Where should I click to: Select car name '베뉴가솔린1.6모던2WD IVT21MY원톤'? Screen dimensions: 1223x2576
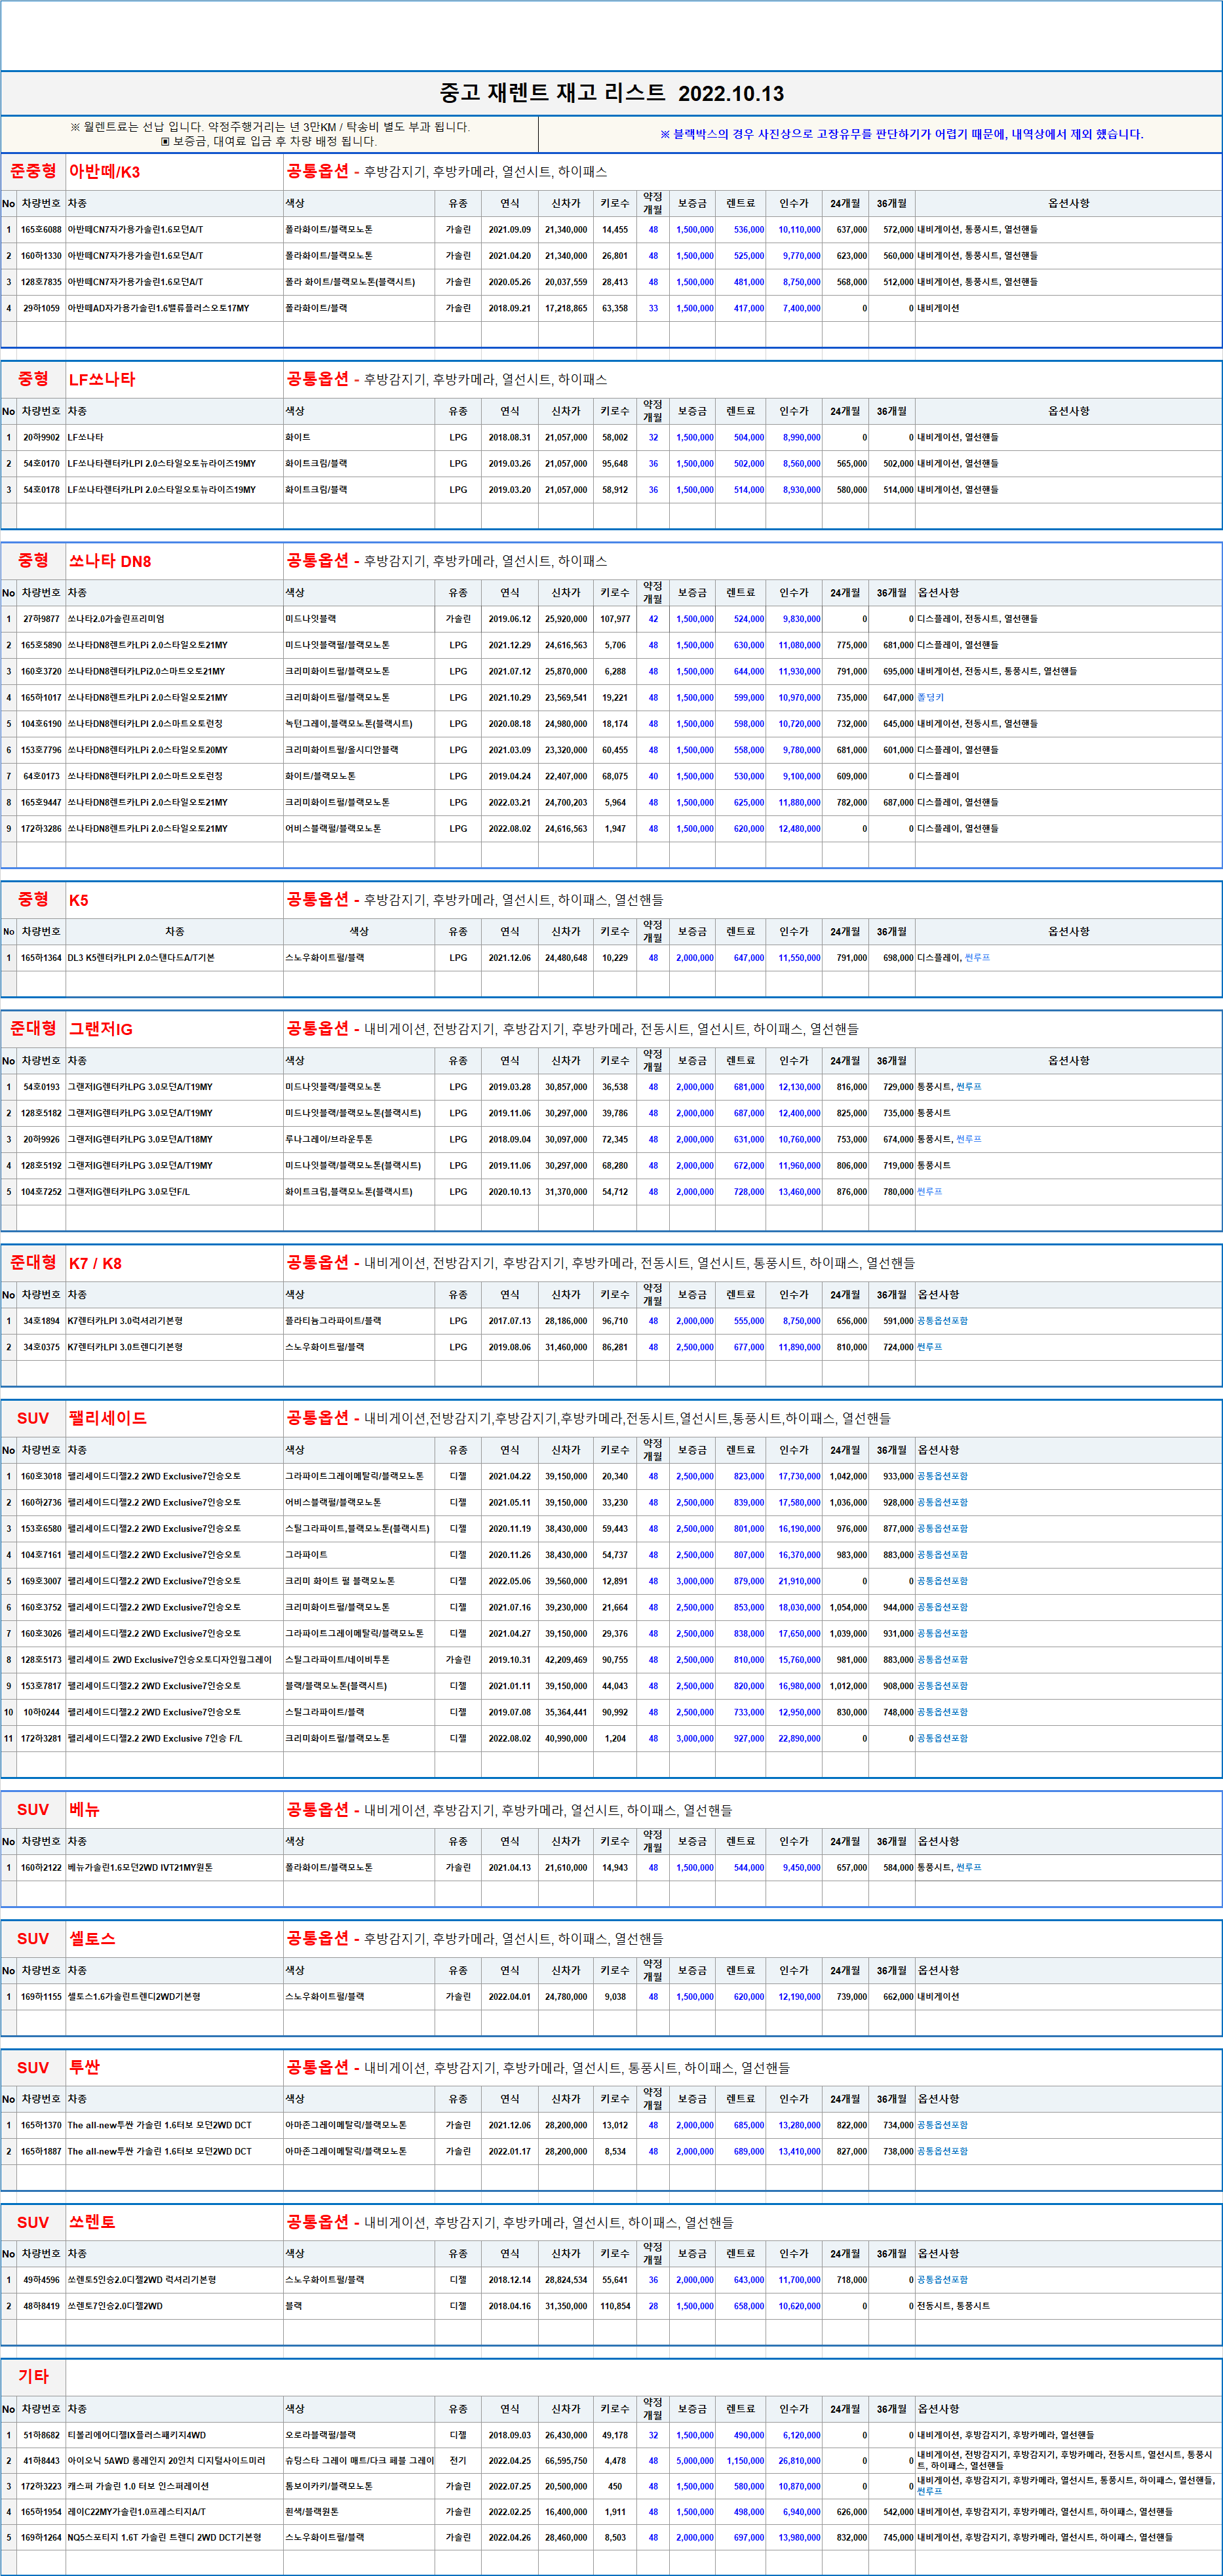(x=140, y=1868)
